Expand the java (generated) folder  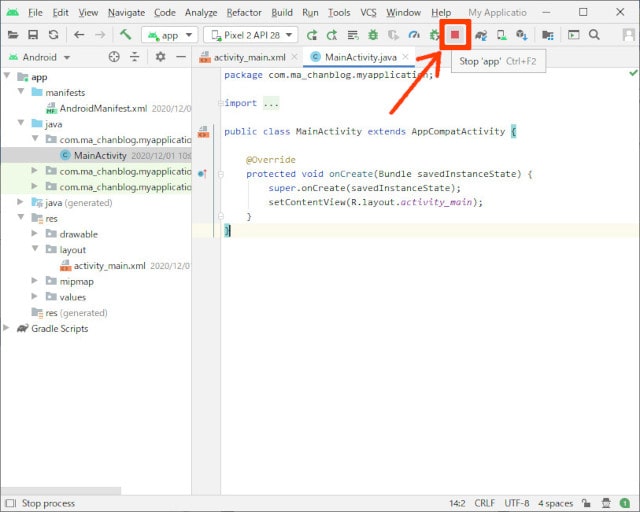click(20, 202)
